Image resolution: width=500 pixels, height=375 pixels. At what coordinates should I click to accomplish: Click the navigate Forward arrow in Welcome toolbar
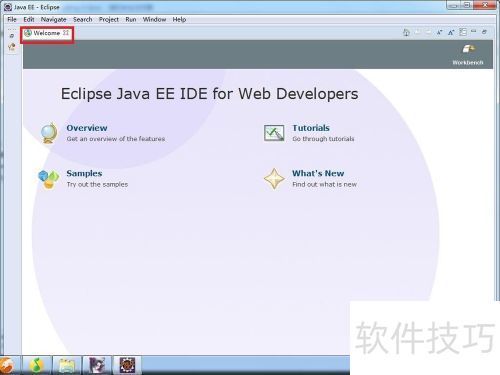(428, 32)
